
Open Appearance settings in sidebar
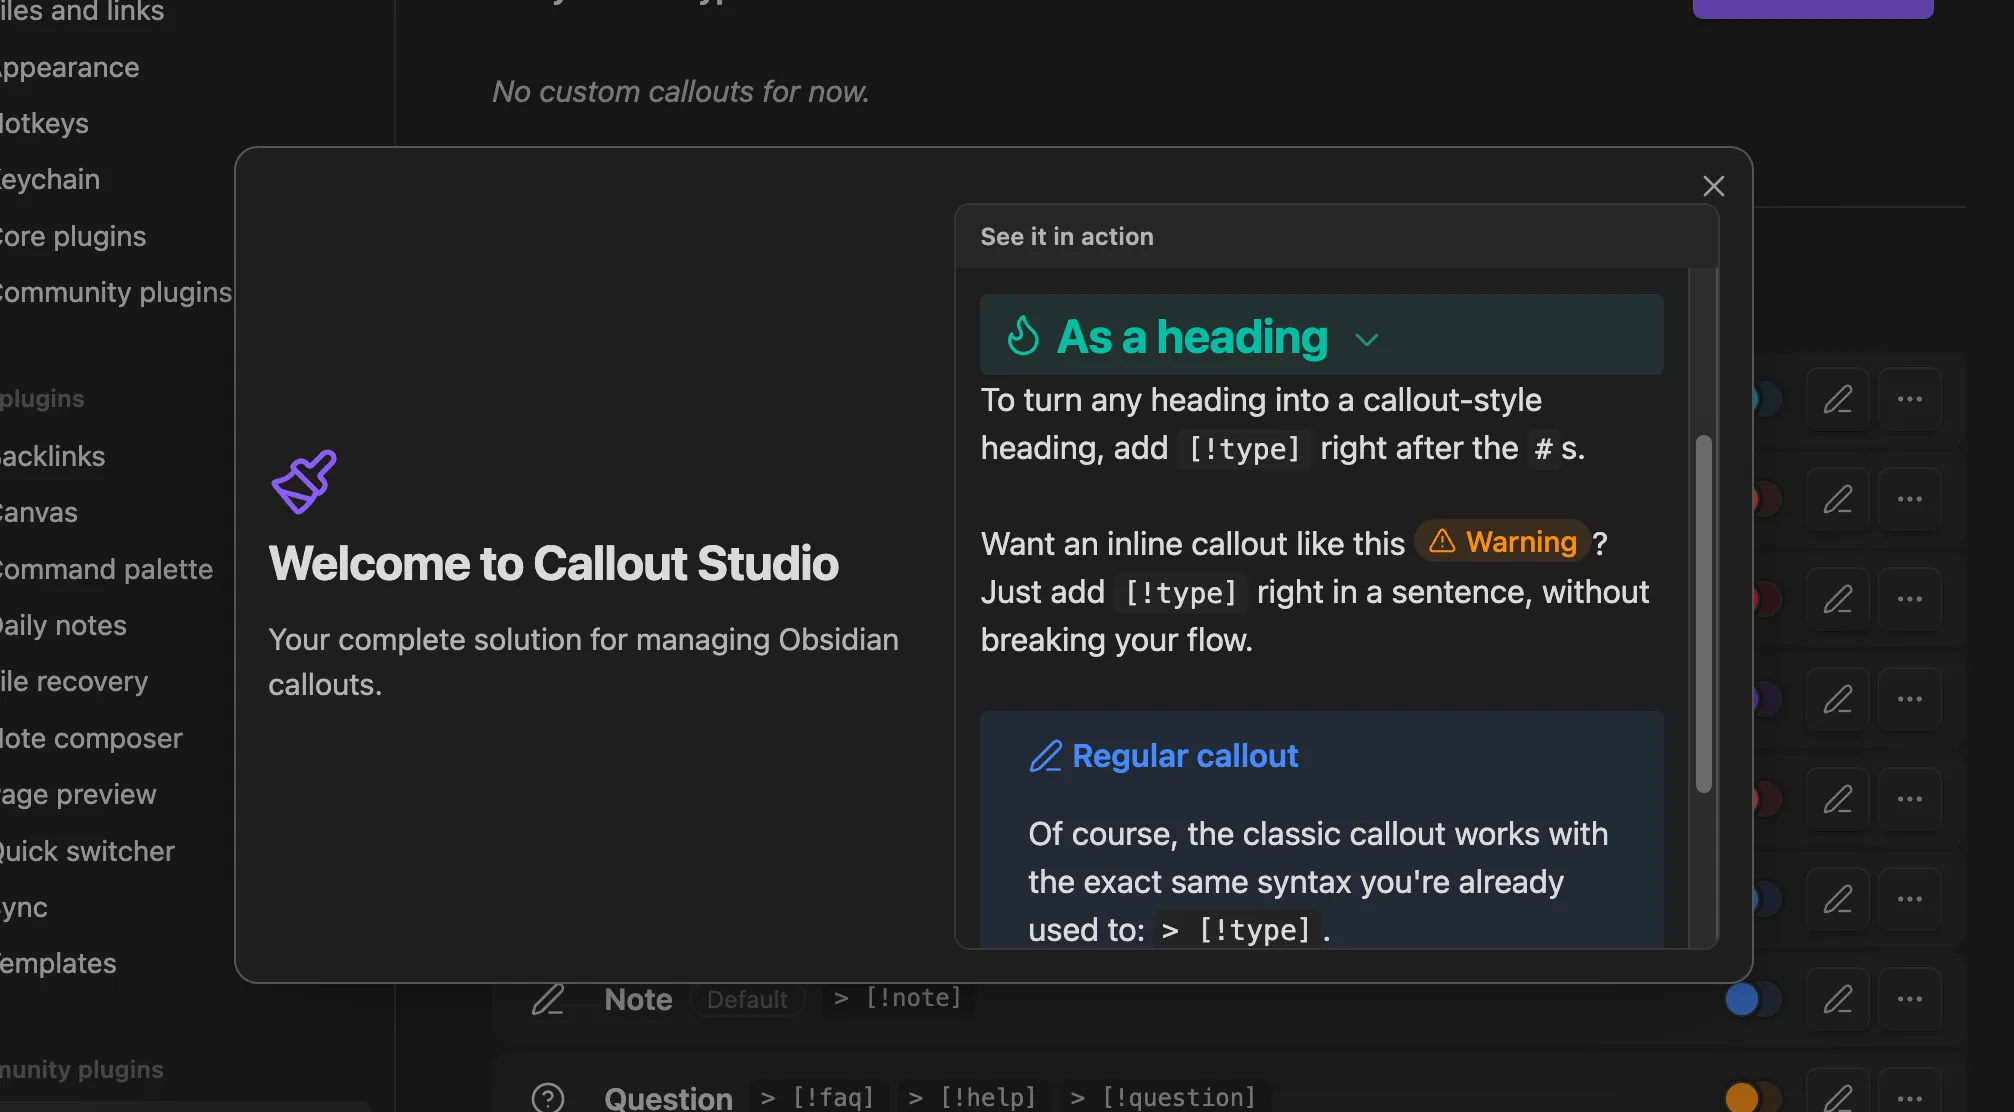click(69, 67)
